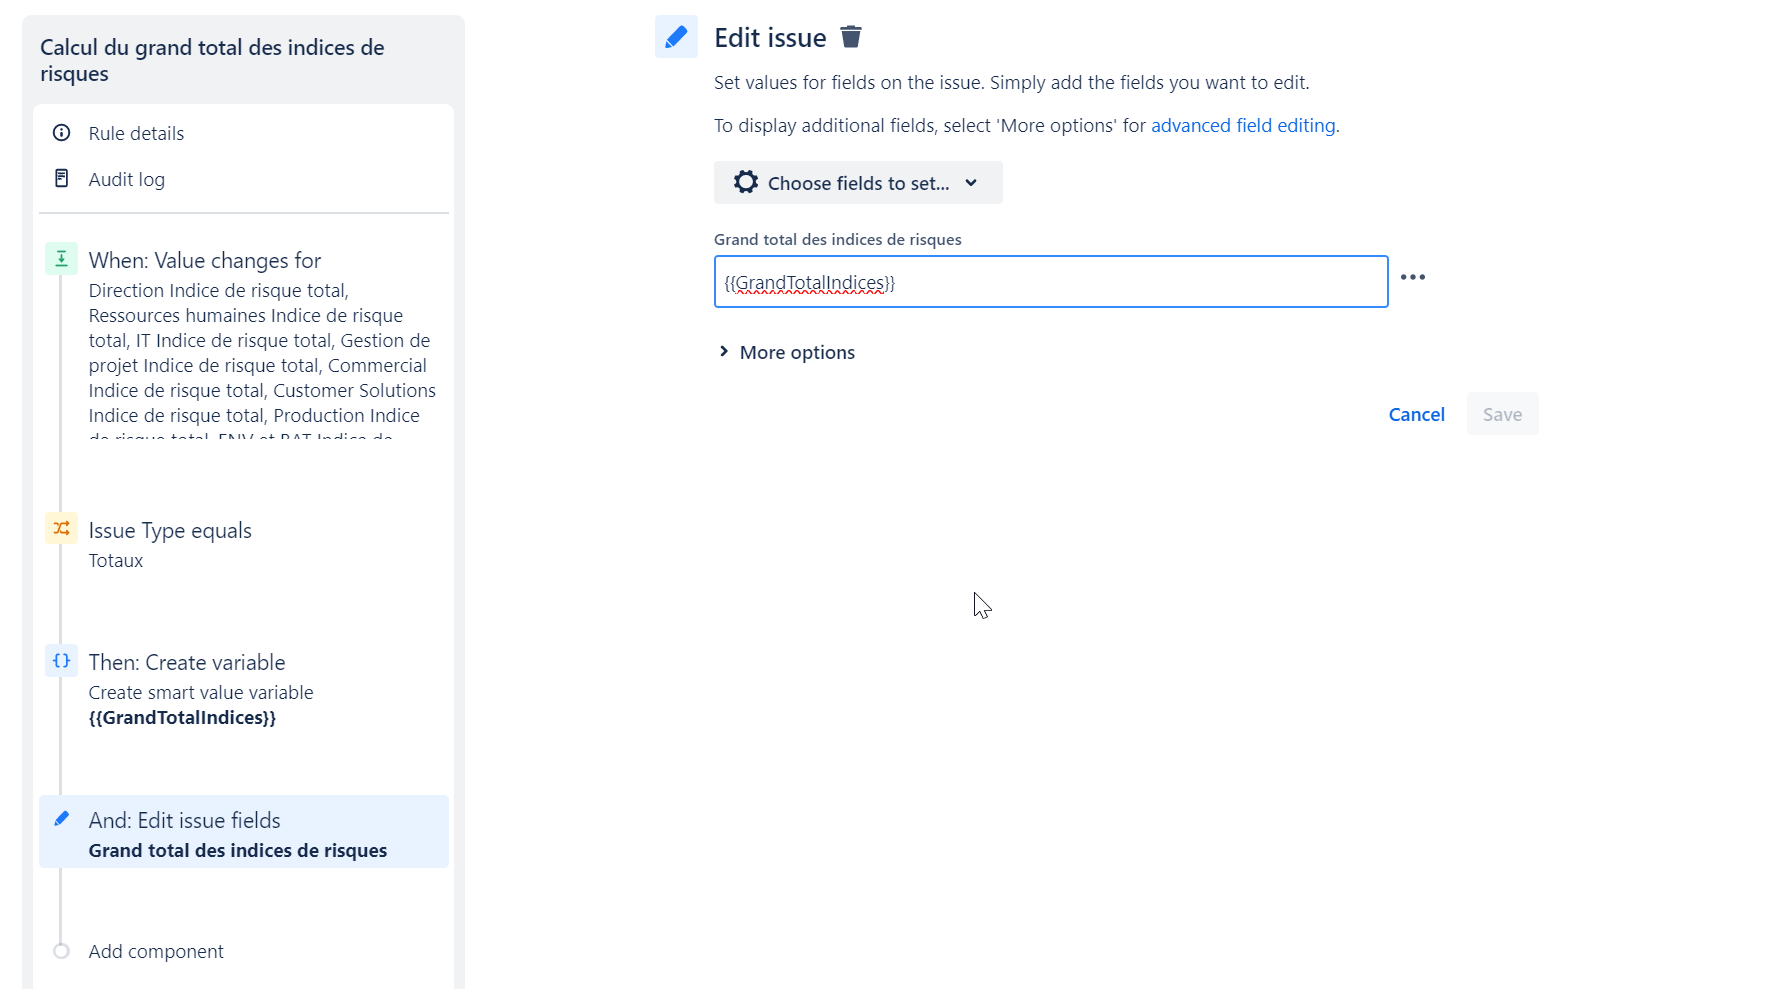Delete the Edit issue action via trash icon
The width and height of the screenshot is (1770, 989).
851,37
